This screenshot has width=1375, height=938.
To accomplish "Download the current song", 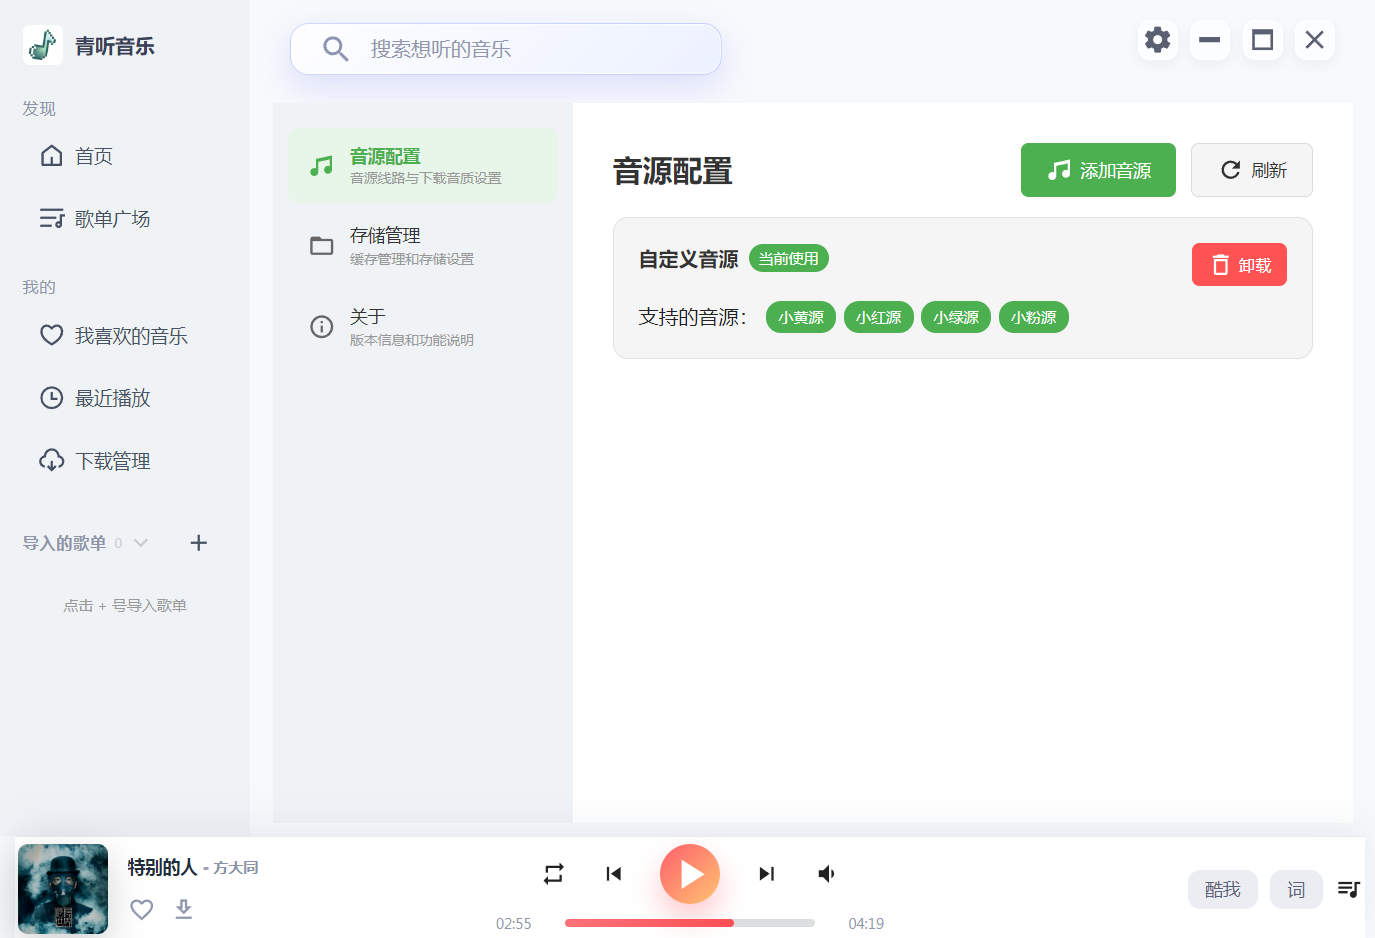I will click(x=184, y=909).
